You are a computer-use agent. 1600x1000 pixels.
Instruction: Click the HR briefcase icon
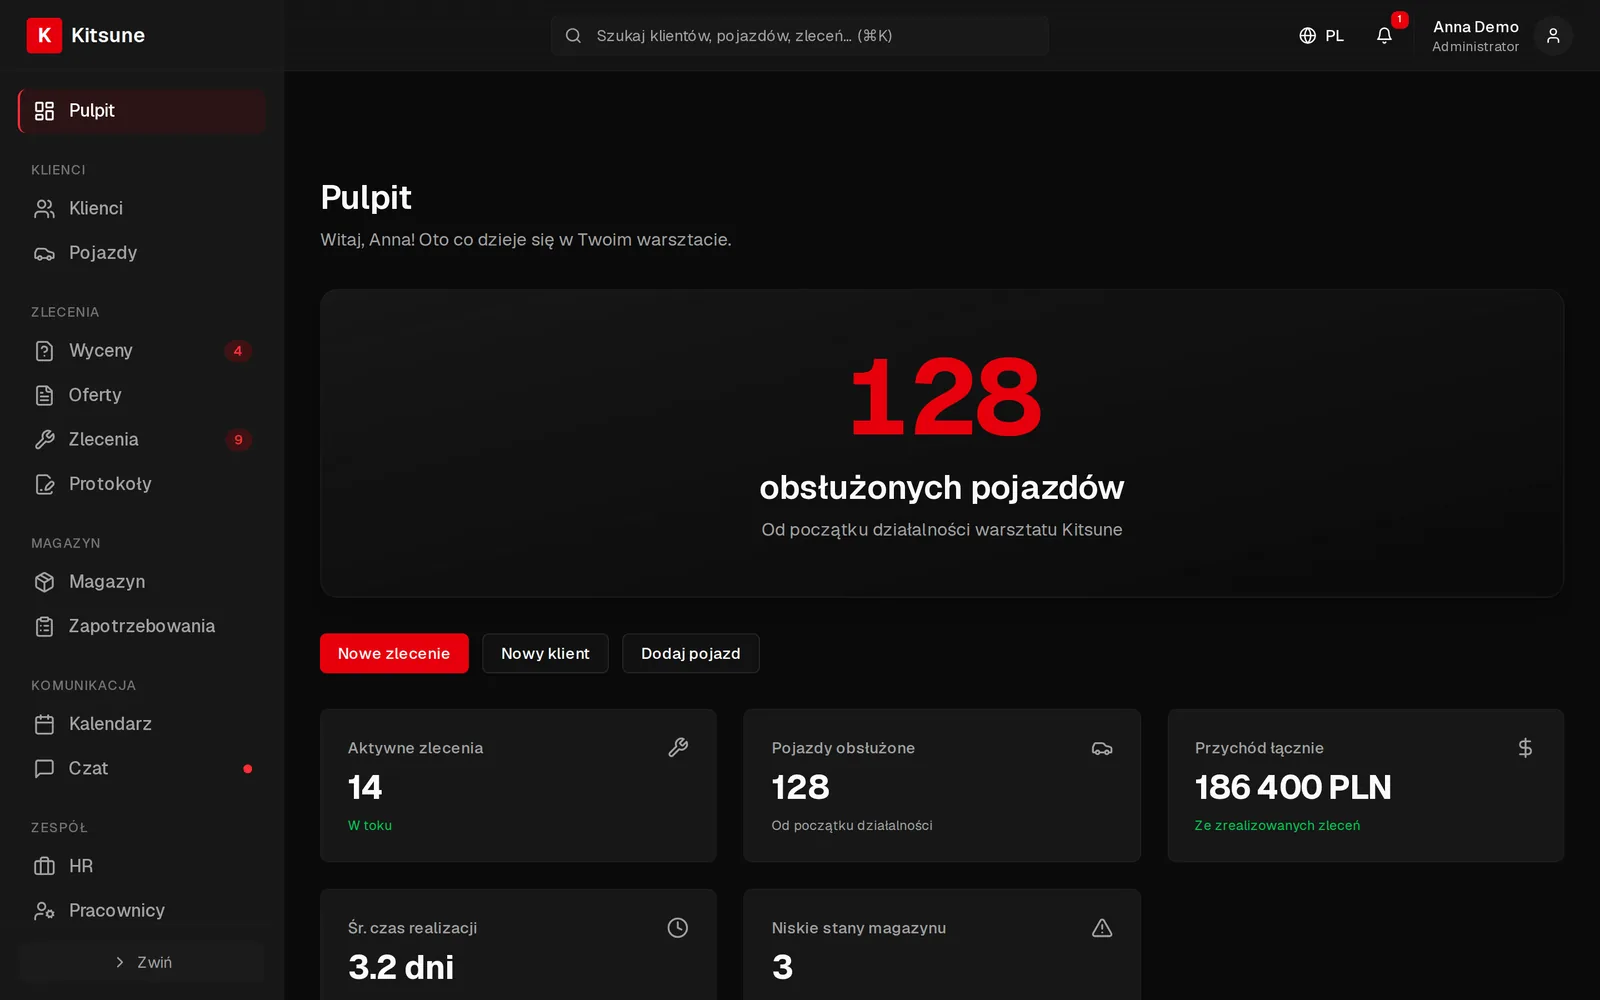pyautogui.click(x=44, y=866)
